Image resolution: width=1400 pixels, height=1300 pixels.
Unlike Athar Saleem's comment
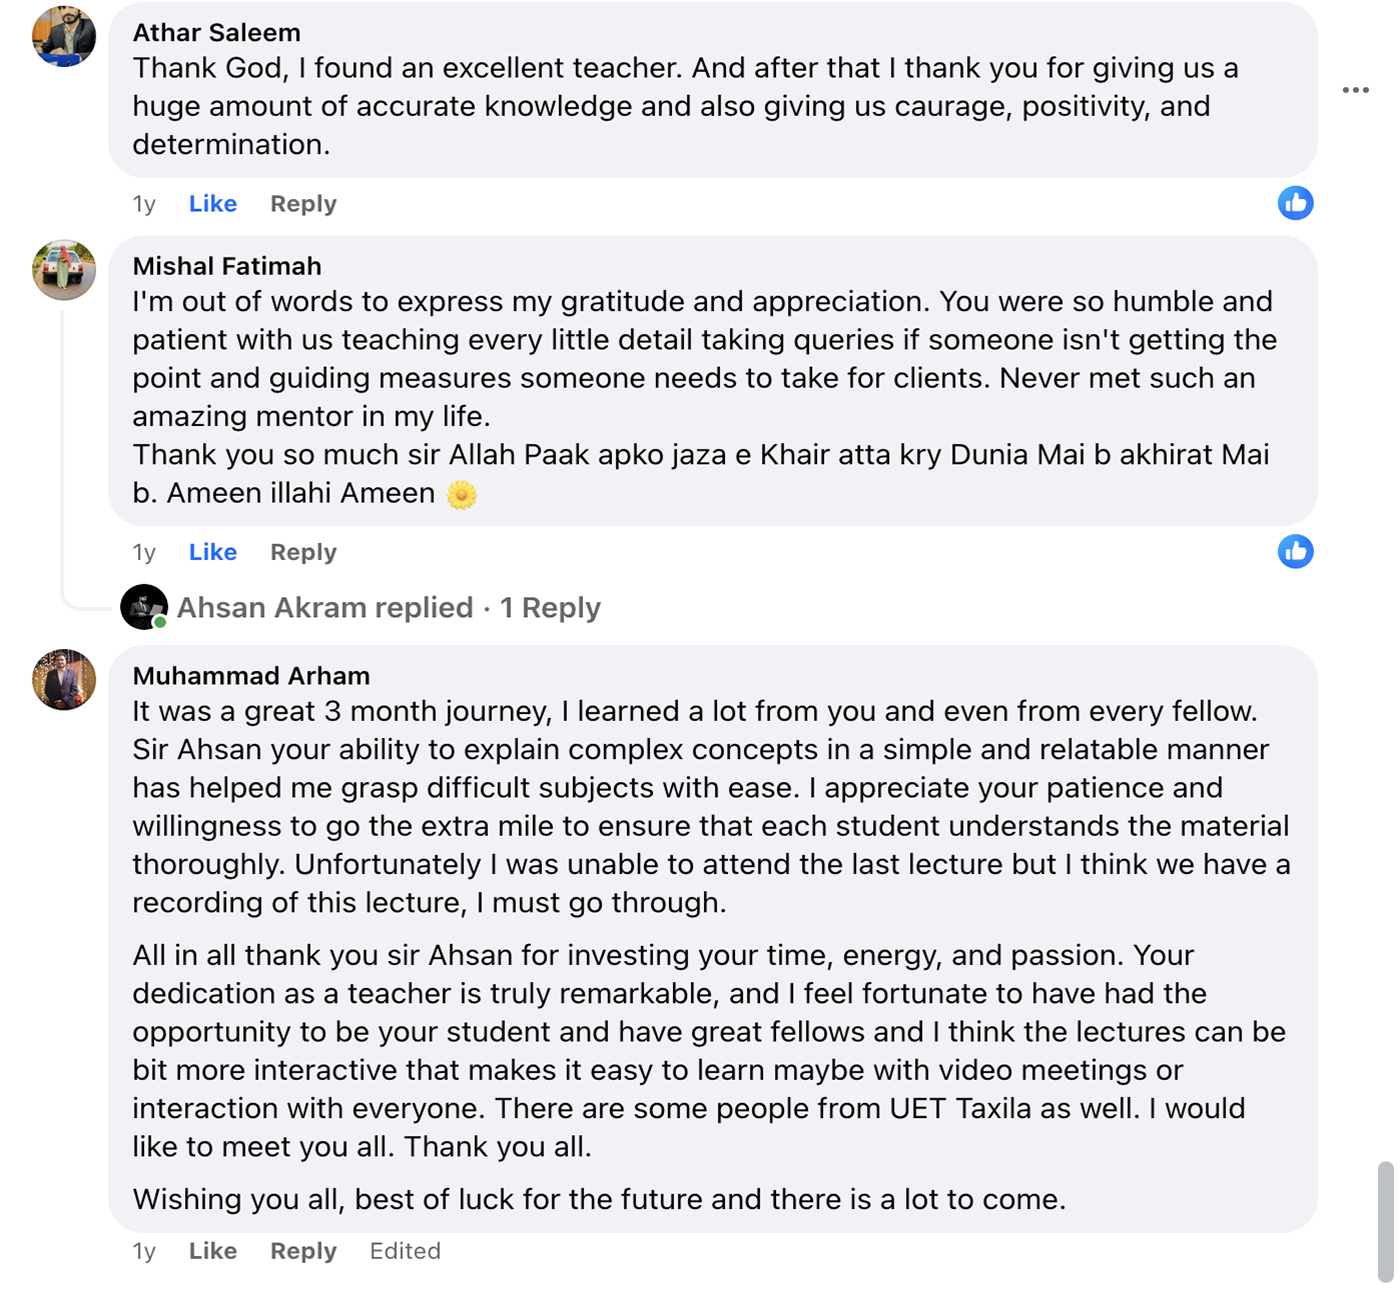pos(212,204)
